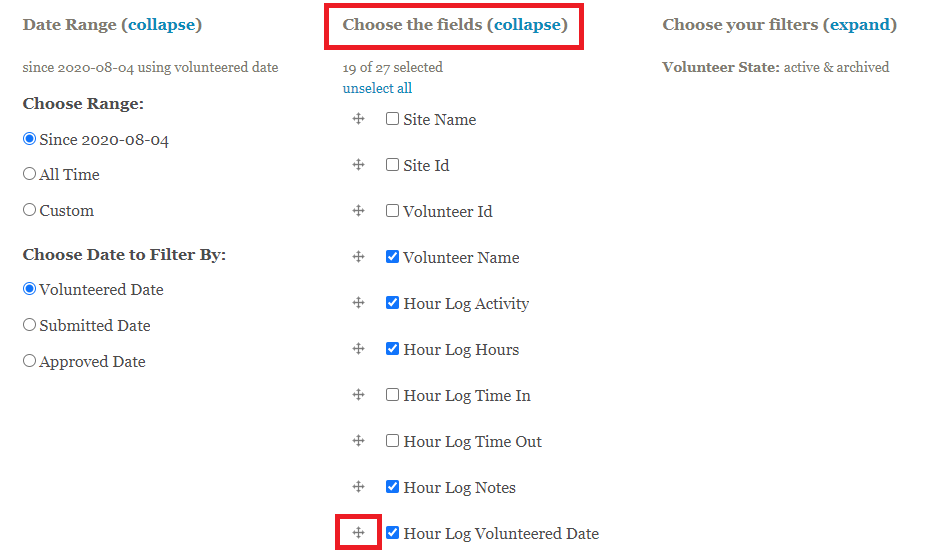The width and height of the screenshot is (928, 559).
Task: Expand the Choose your filters section
Action: [x=859, y=24]
